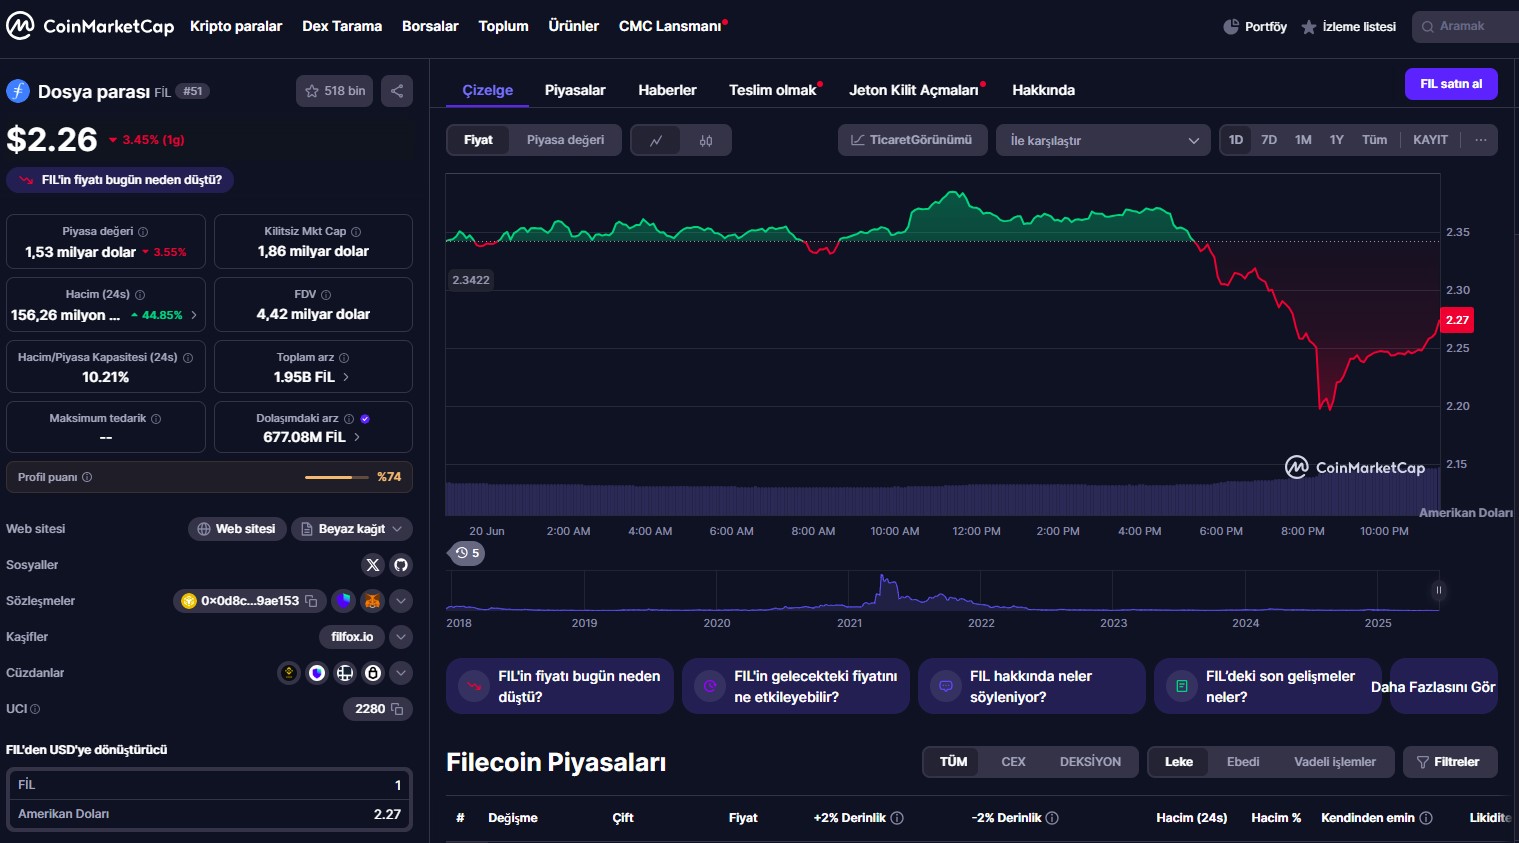1519x843 pixels.
Task: Set chart range to 7D
Action: (1269, 140)
